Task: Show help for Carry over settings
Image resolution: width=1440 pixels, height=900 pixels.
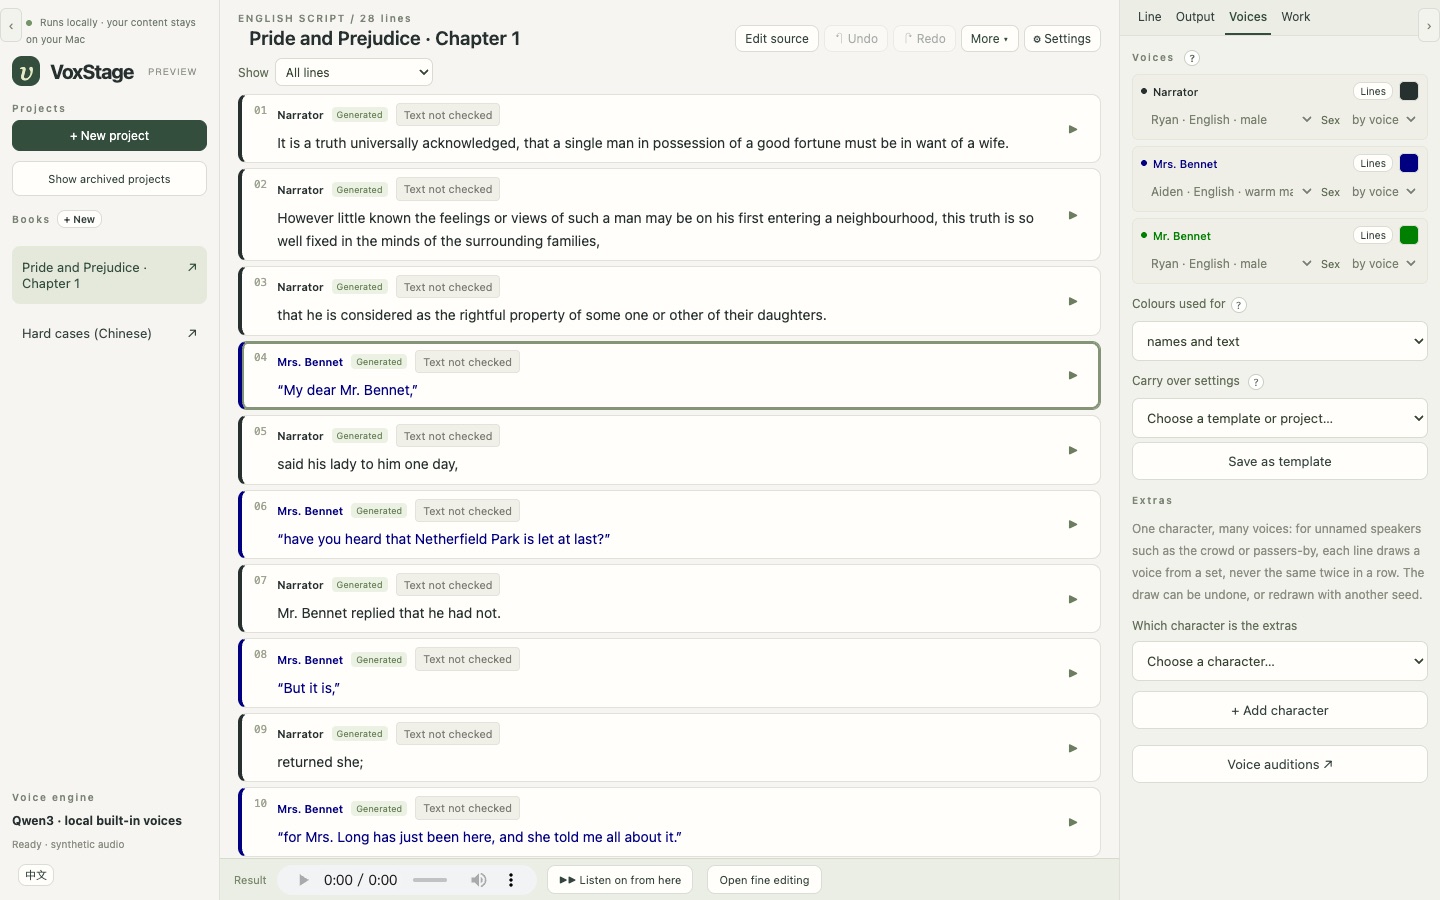Action: (1256, 382)
